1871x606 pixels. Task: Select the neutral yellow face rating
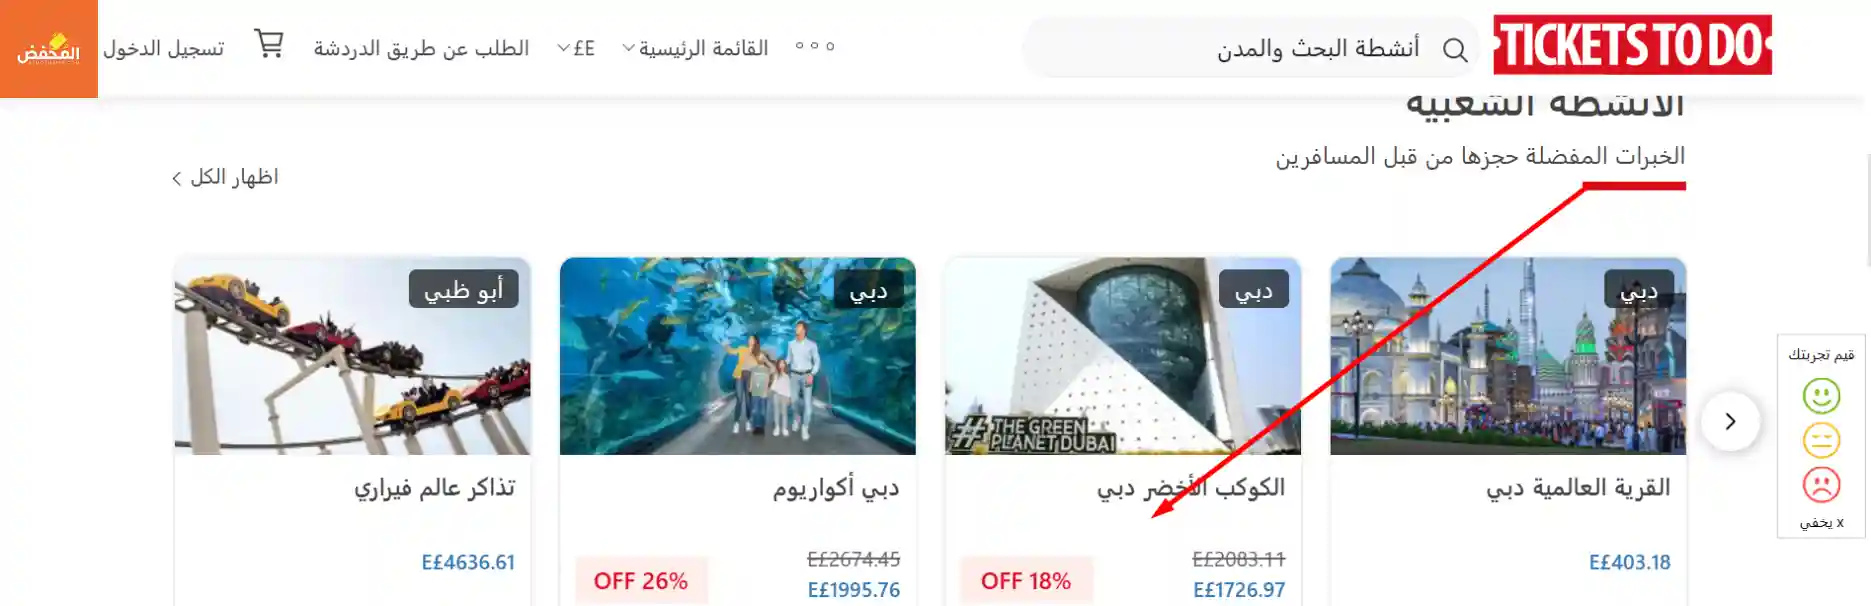(x=1821, y=440)
